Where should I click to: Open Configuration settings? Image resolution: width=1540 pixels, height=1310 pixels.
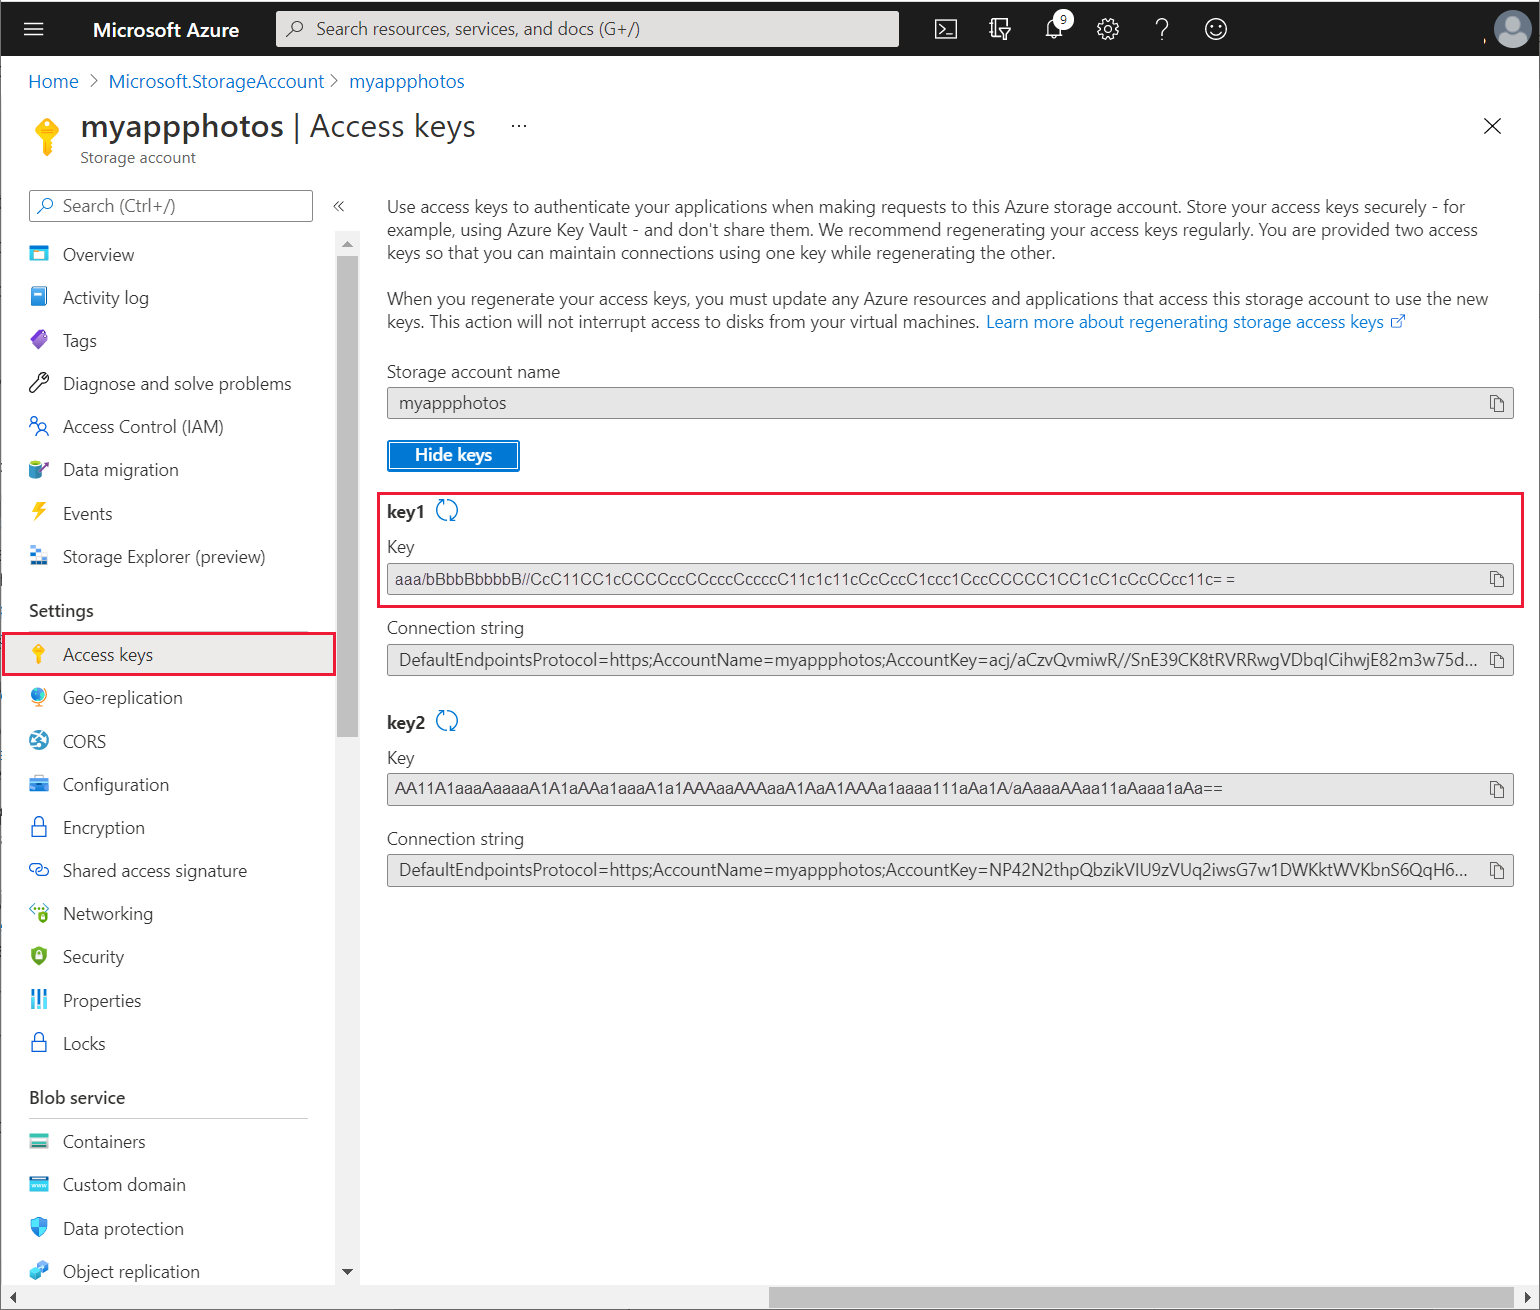(115, 785)
